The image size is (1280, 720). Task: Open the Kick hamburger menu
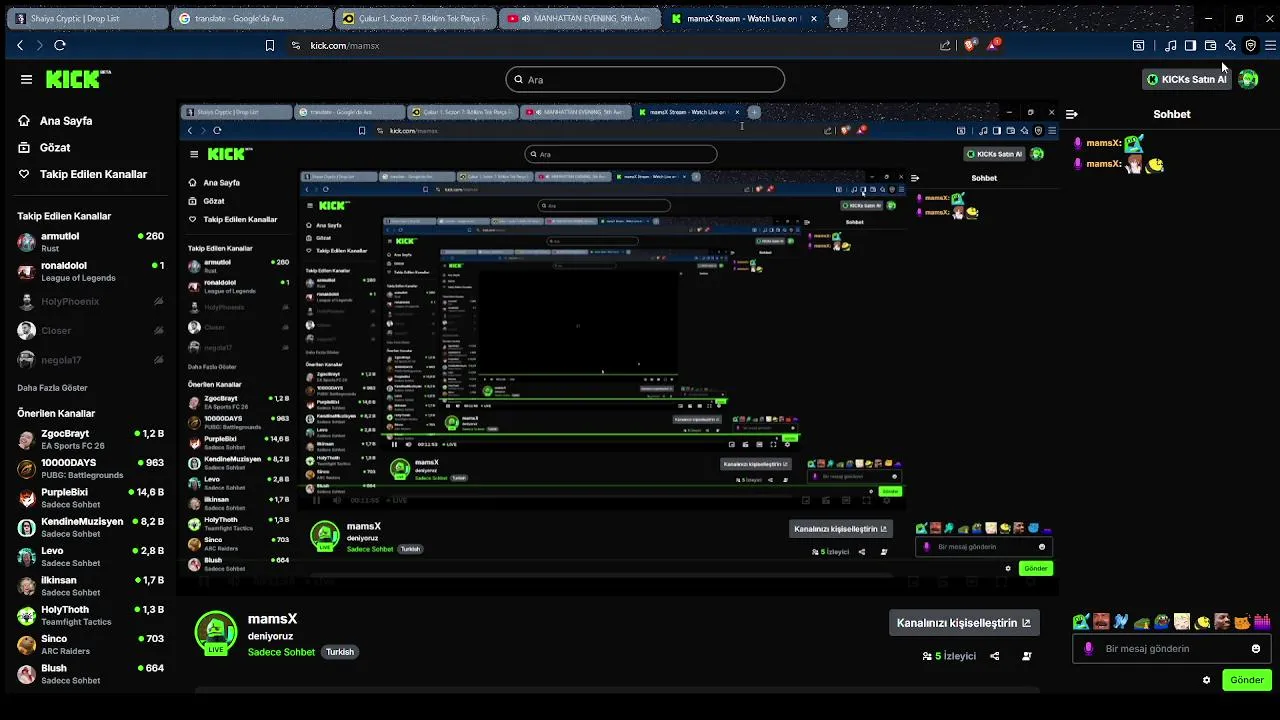[26, 79]
